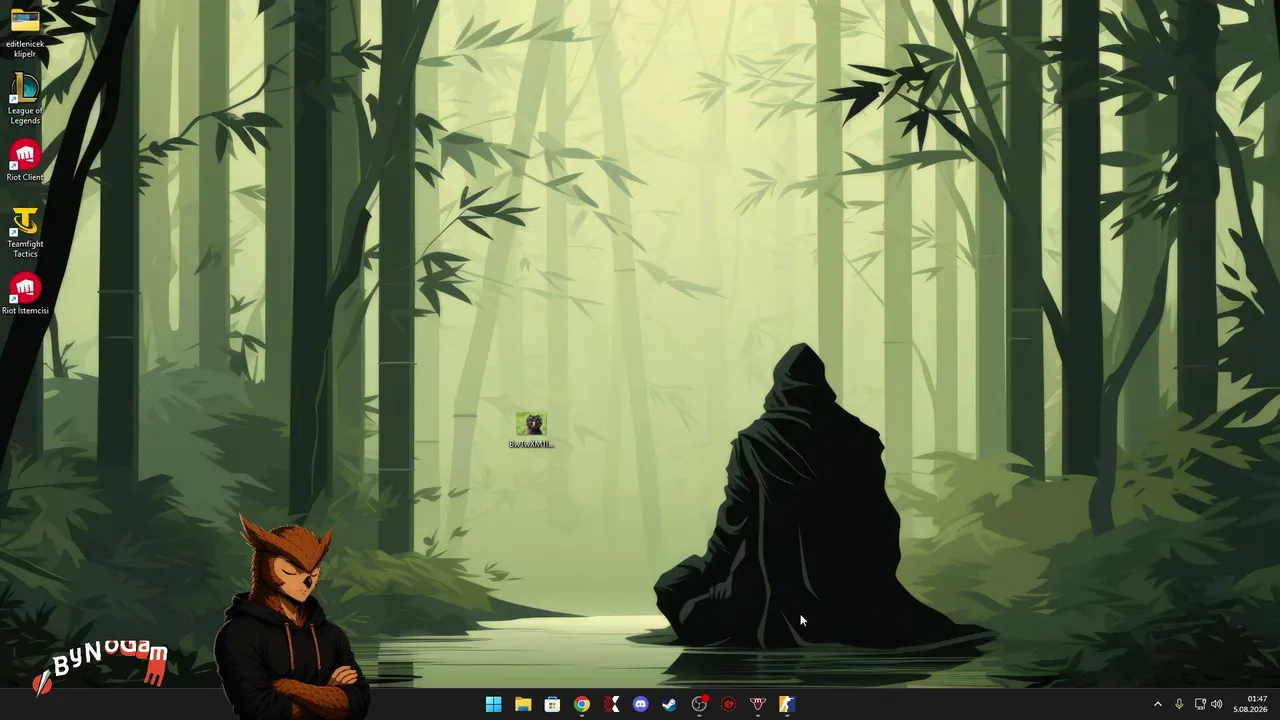
Task: Open OBS Studio from the taskbar
Action: pos(700,705)
